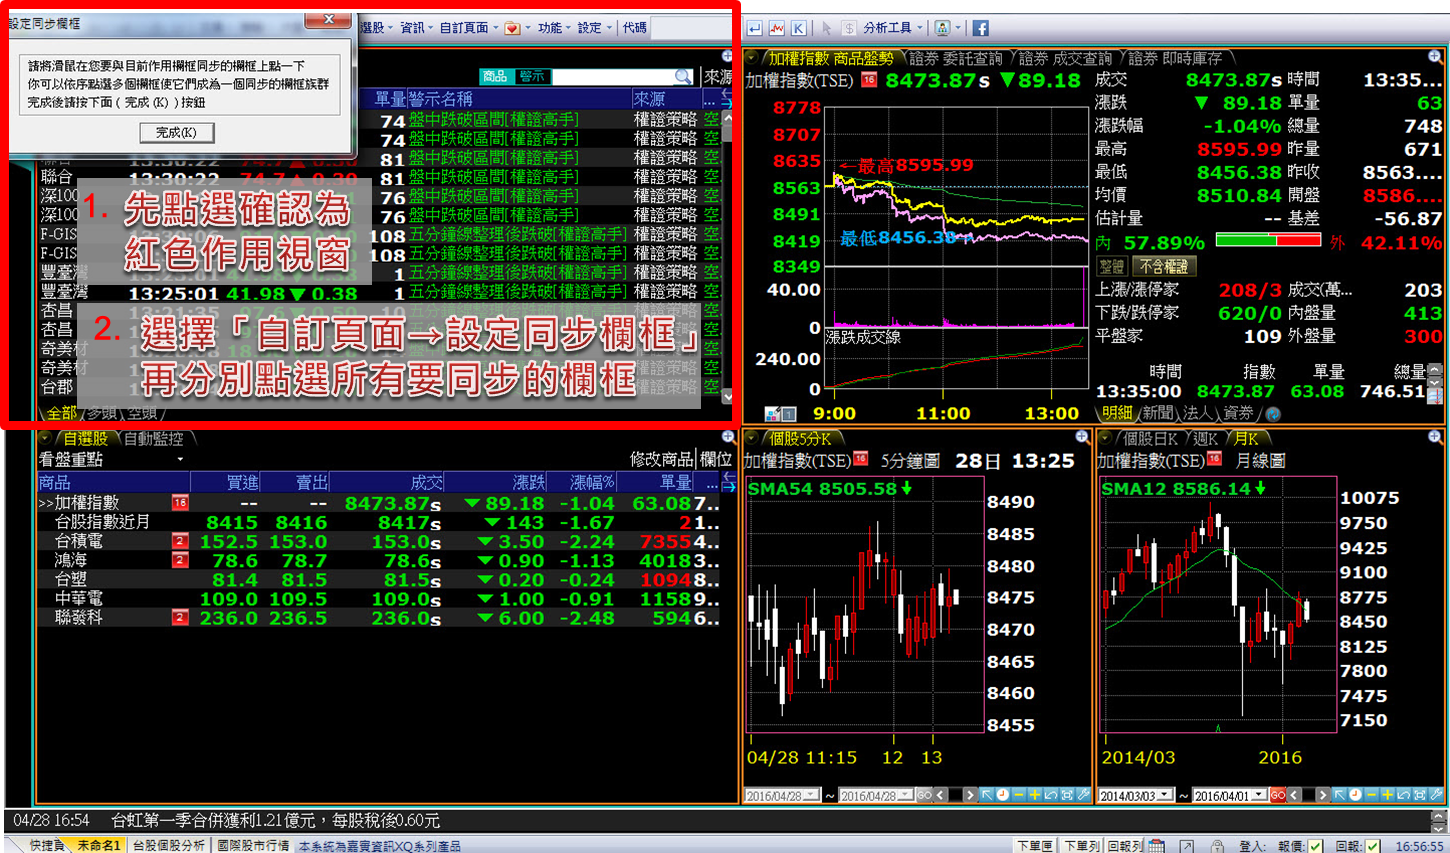Image resolution: width=1450 pixels, height=853 pixels.
Task: Click the yellow plus zoom icon on 5-minute chart
Action: pos(1035,795)
